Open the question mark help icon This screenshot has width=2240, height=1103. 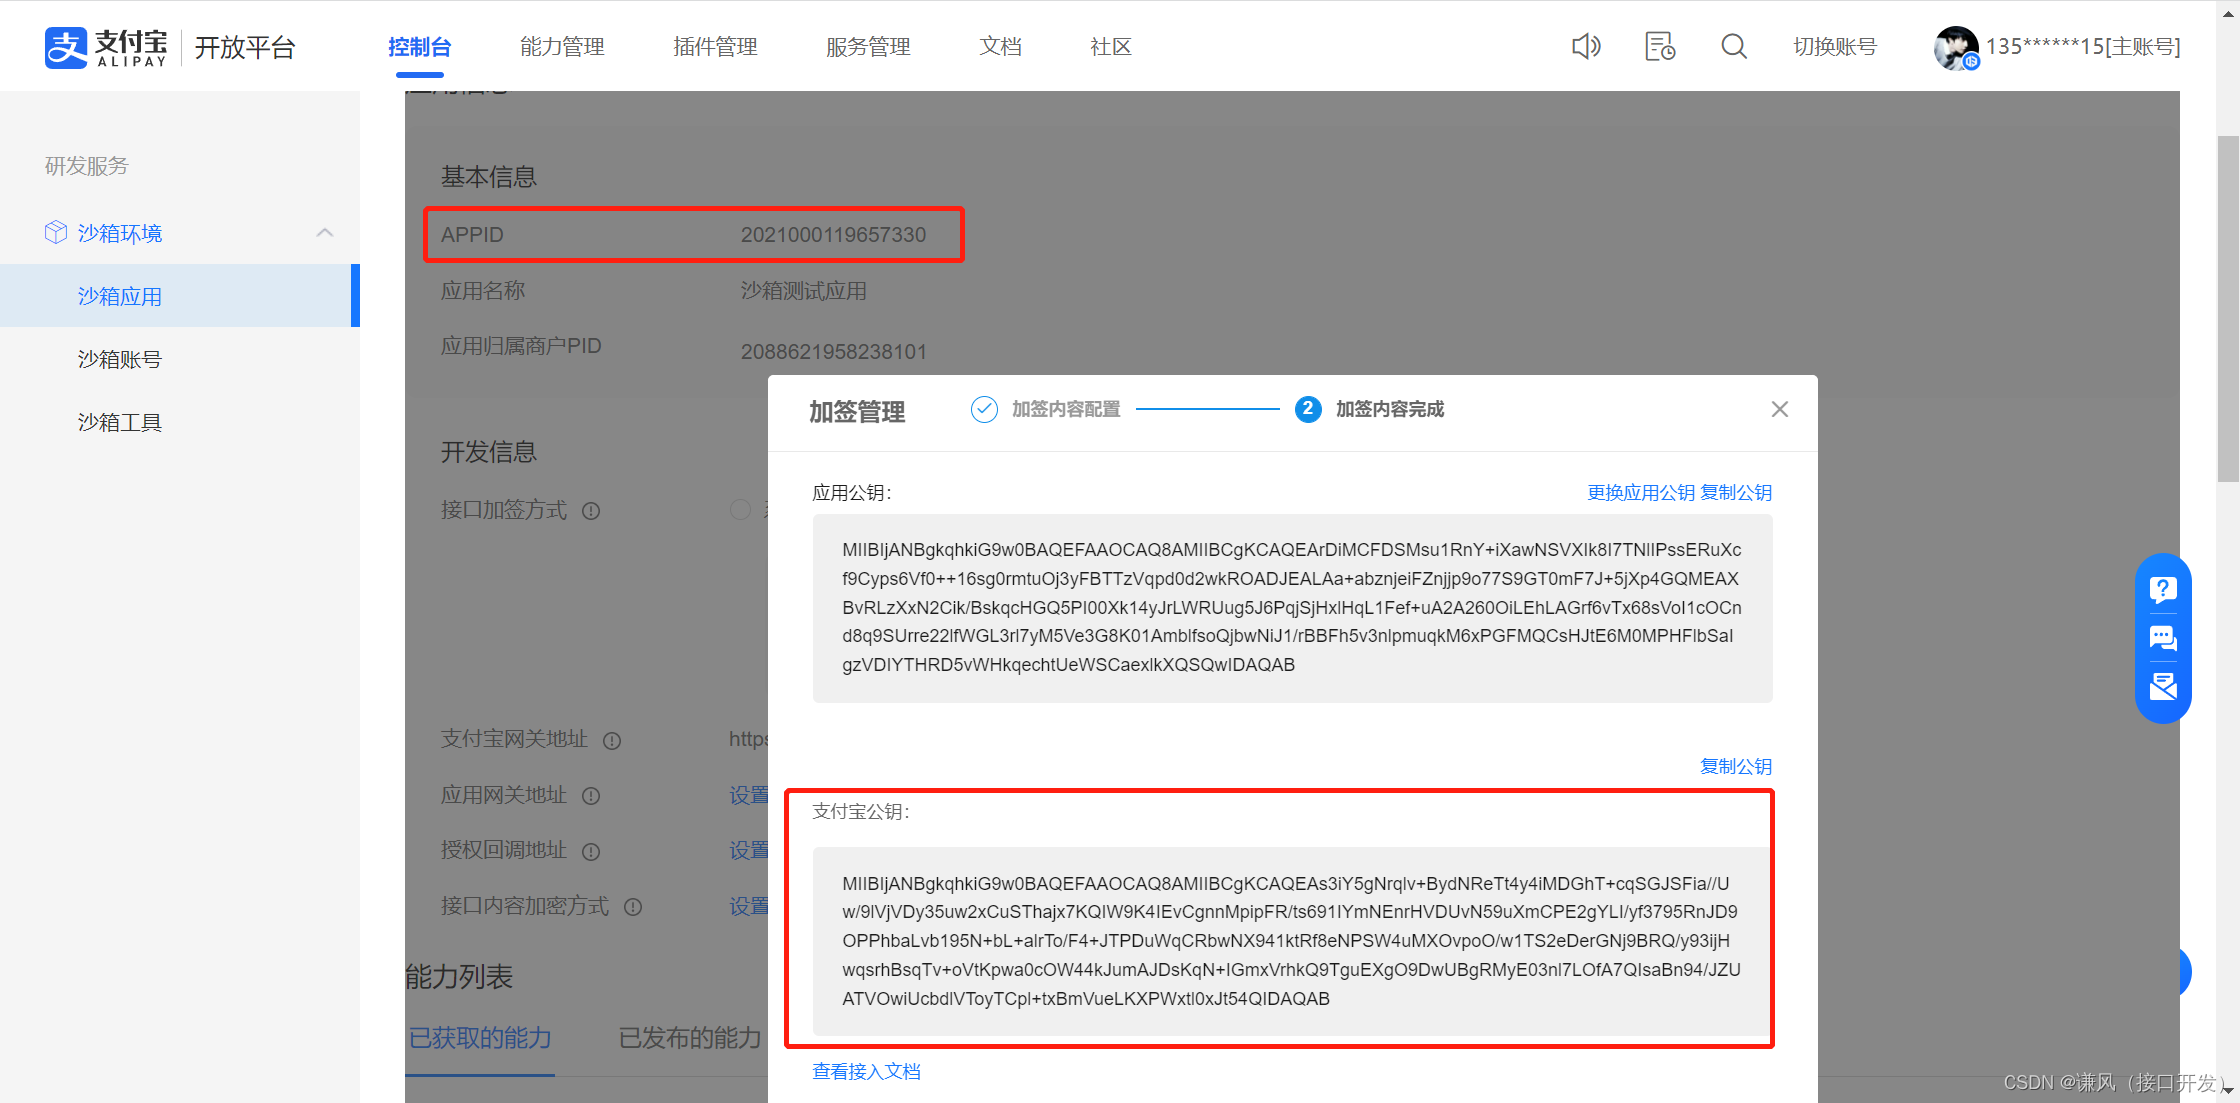tap(2163, 589)
